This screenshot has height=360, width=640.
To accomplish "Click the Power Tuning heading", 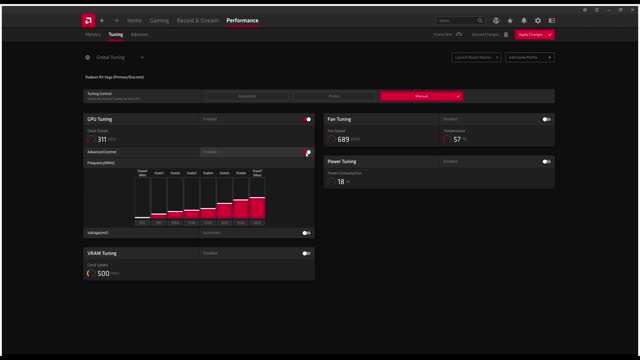I will [x=342, y=162].
